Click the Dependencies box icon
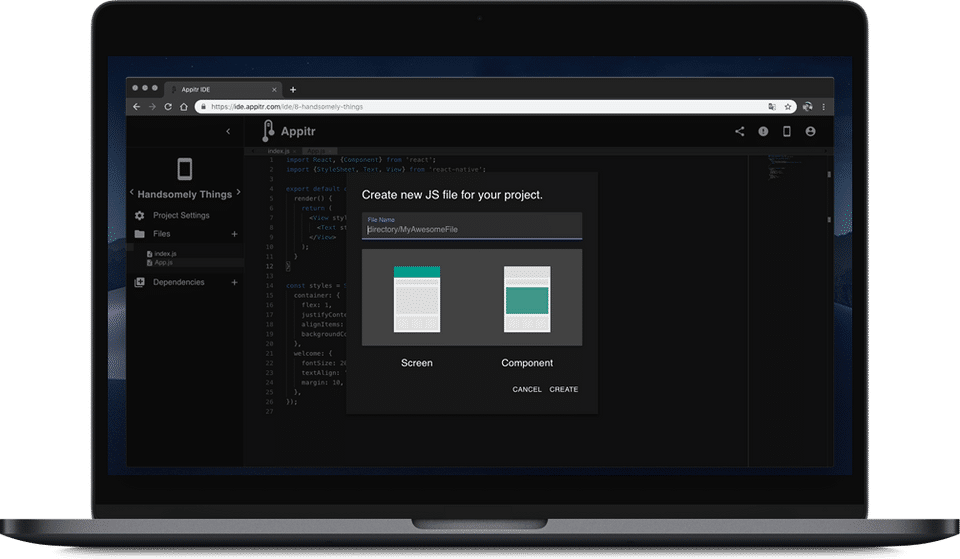 140,282
